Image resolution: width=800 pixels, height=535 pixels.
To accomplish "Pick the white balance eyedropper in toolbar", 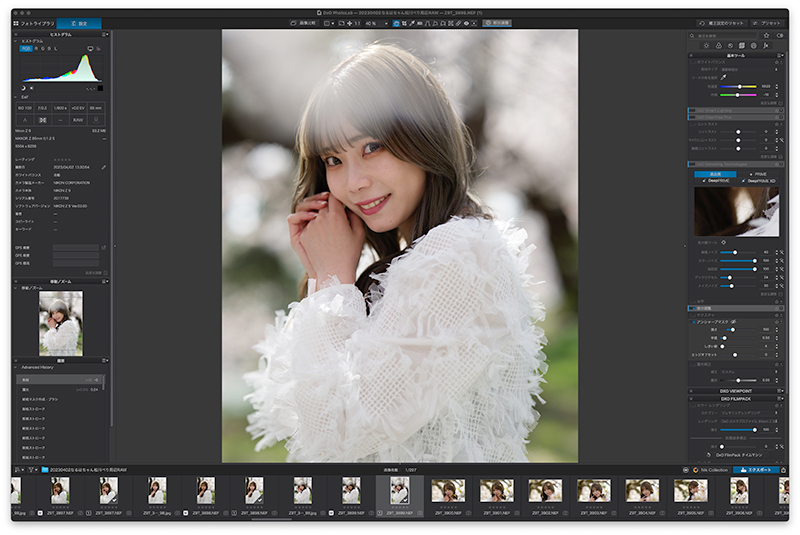I will coord(412,23).
